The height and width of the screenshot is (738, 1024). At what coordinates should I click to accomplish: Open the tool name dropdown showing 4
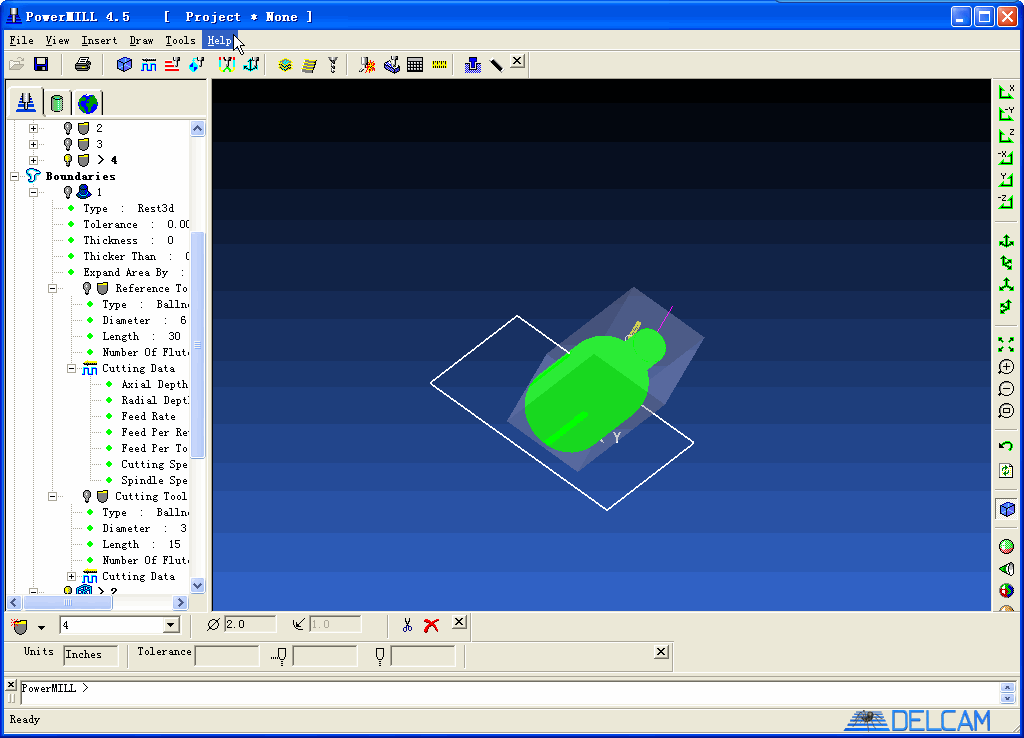pos(170,625)
